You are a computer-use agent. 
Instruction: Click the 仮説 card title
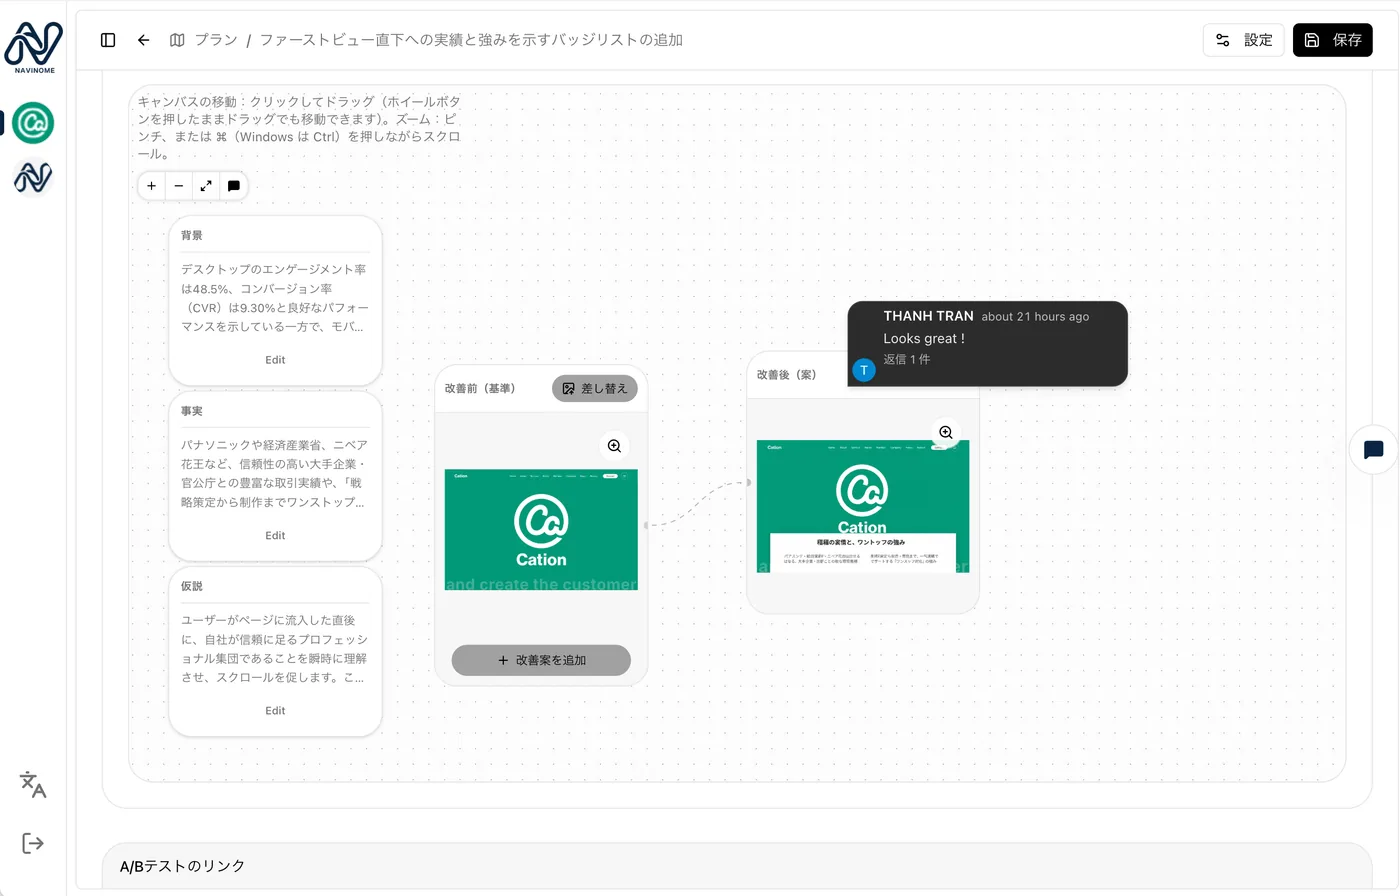click(192, 586)
